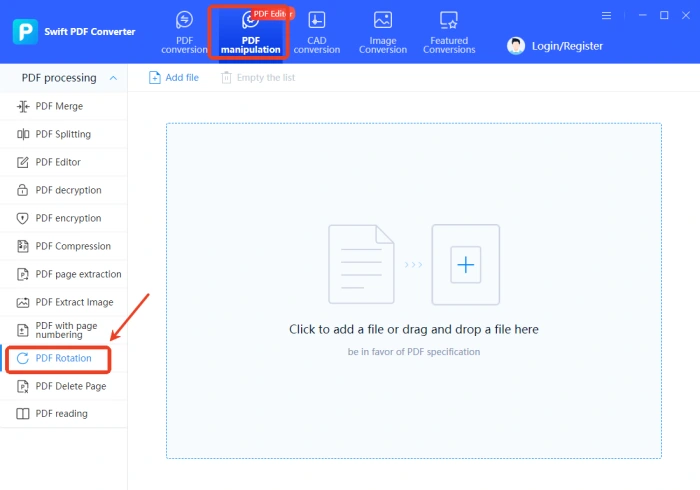
Task: Select PDF Splitting in sidebar
Action: [x=64, y=134]
